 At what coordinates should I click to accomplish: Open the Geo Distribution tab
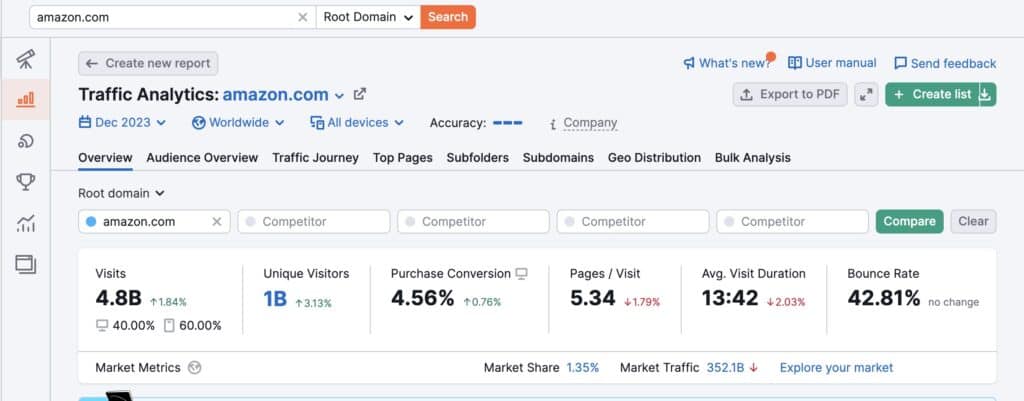[654, 158]
